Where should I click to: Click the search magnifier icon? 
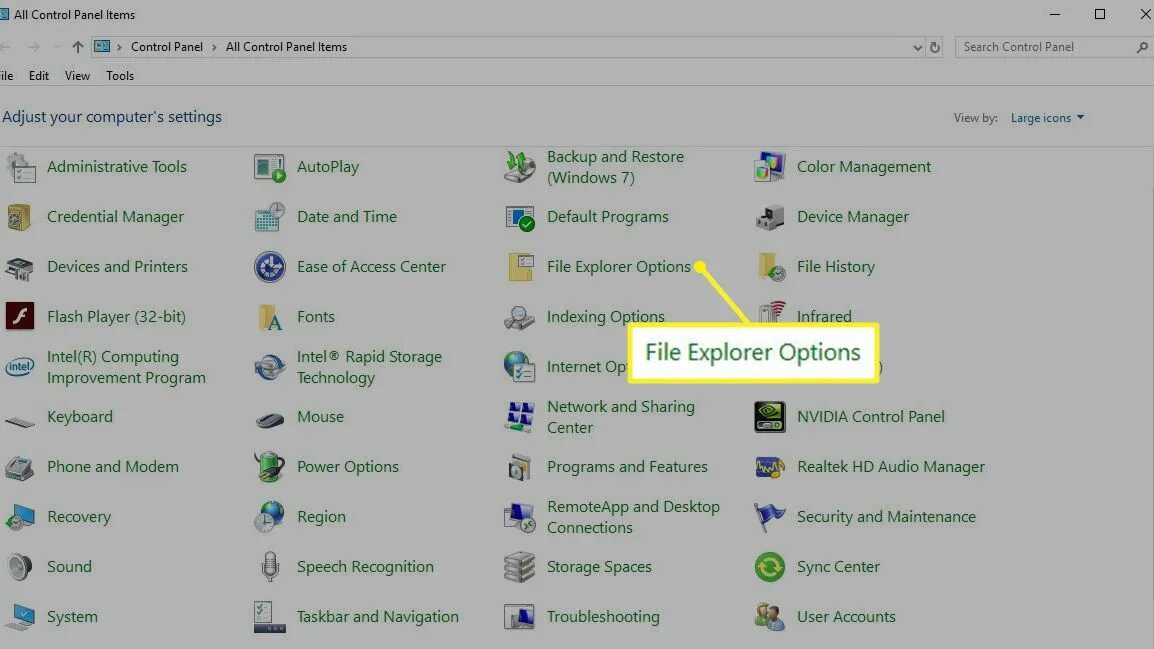click(1142, 47)
